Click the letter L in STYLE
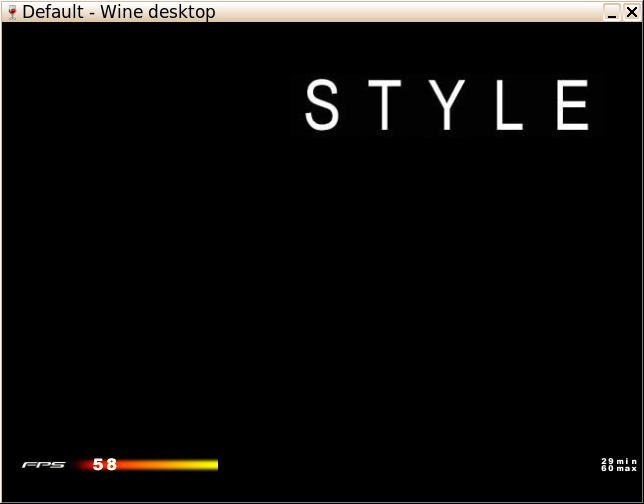This screenshot has height=504, width=644. point(509,106)
